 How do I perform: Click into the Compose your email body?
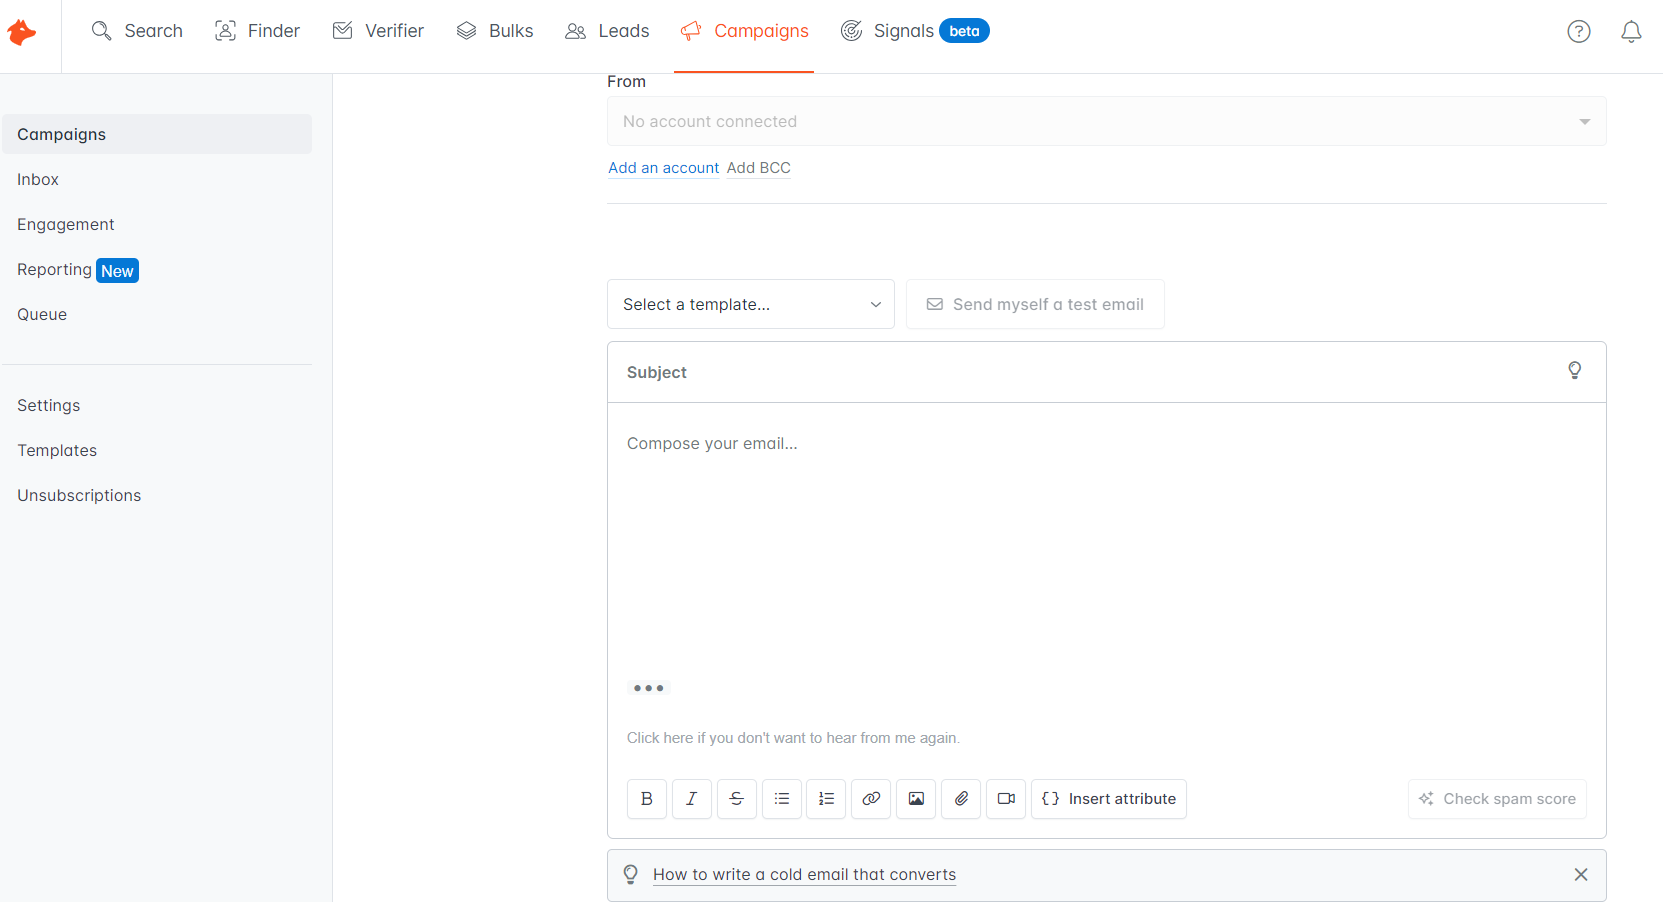click(x=1107, y=540)
